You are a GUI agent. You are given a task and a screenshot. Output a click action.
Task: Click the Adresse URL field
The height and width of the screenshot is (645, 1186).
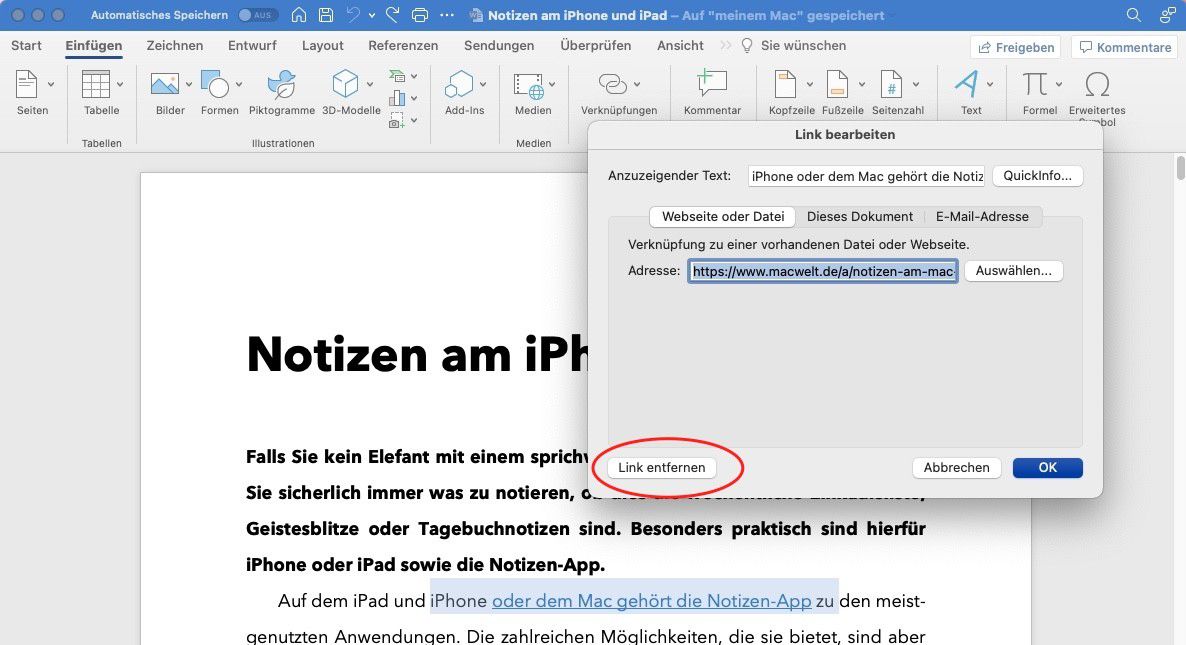tap(823, 271)
